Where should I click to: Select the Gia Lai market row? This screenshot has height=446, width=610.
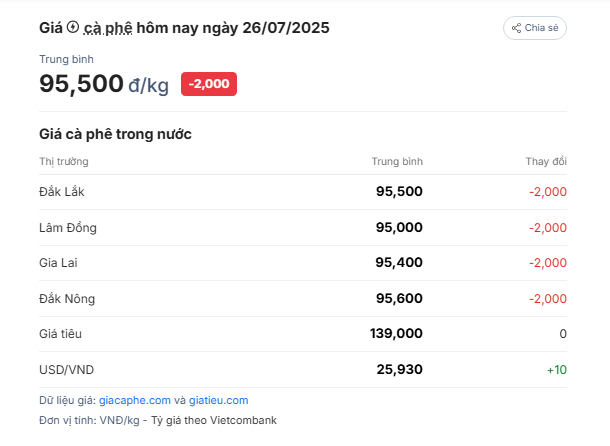pos(303,263)
